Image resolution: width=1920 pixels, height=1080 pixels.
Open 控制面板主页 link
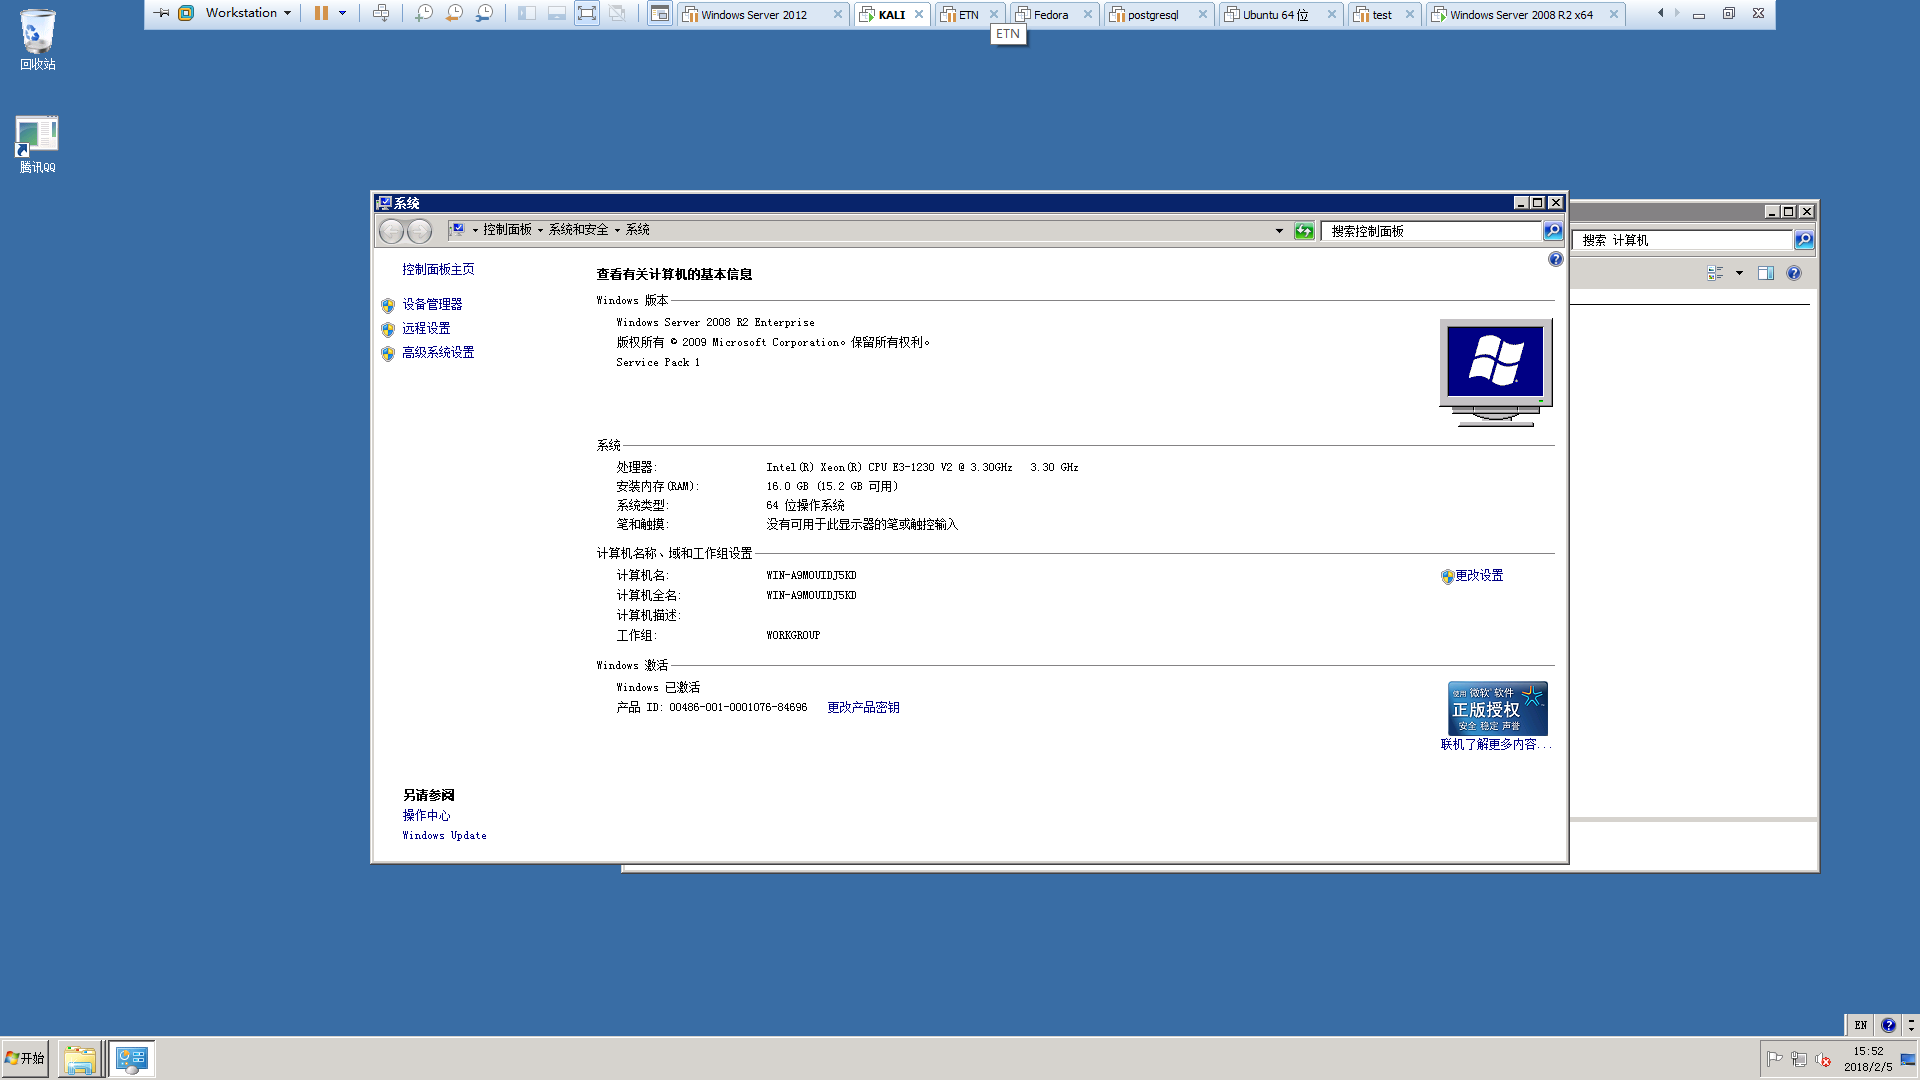tap(438, 269)
